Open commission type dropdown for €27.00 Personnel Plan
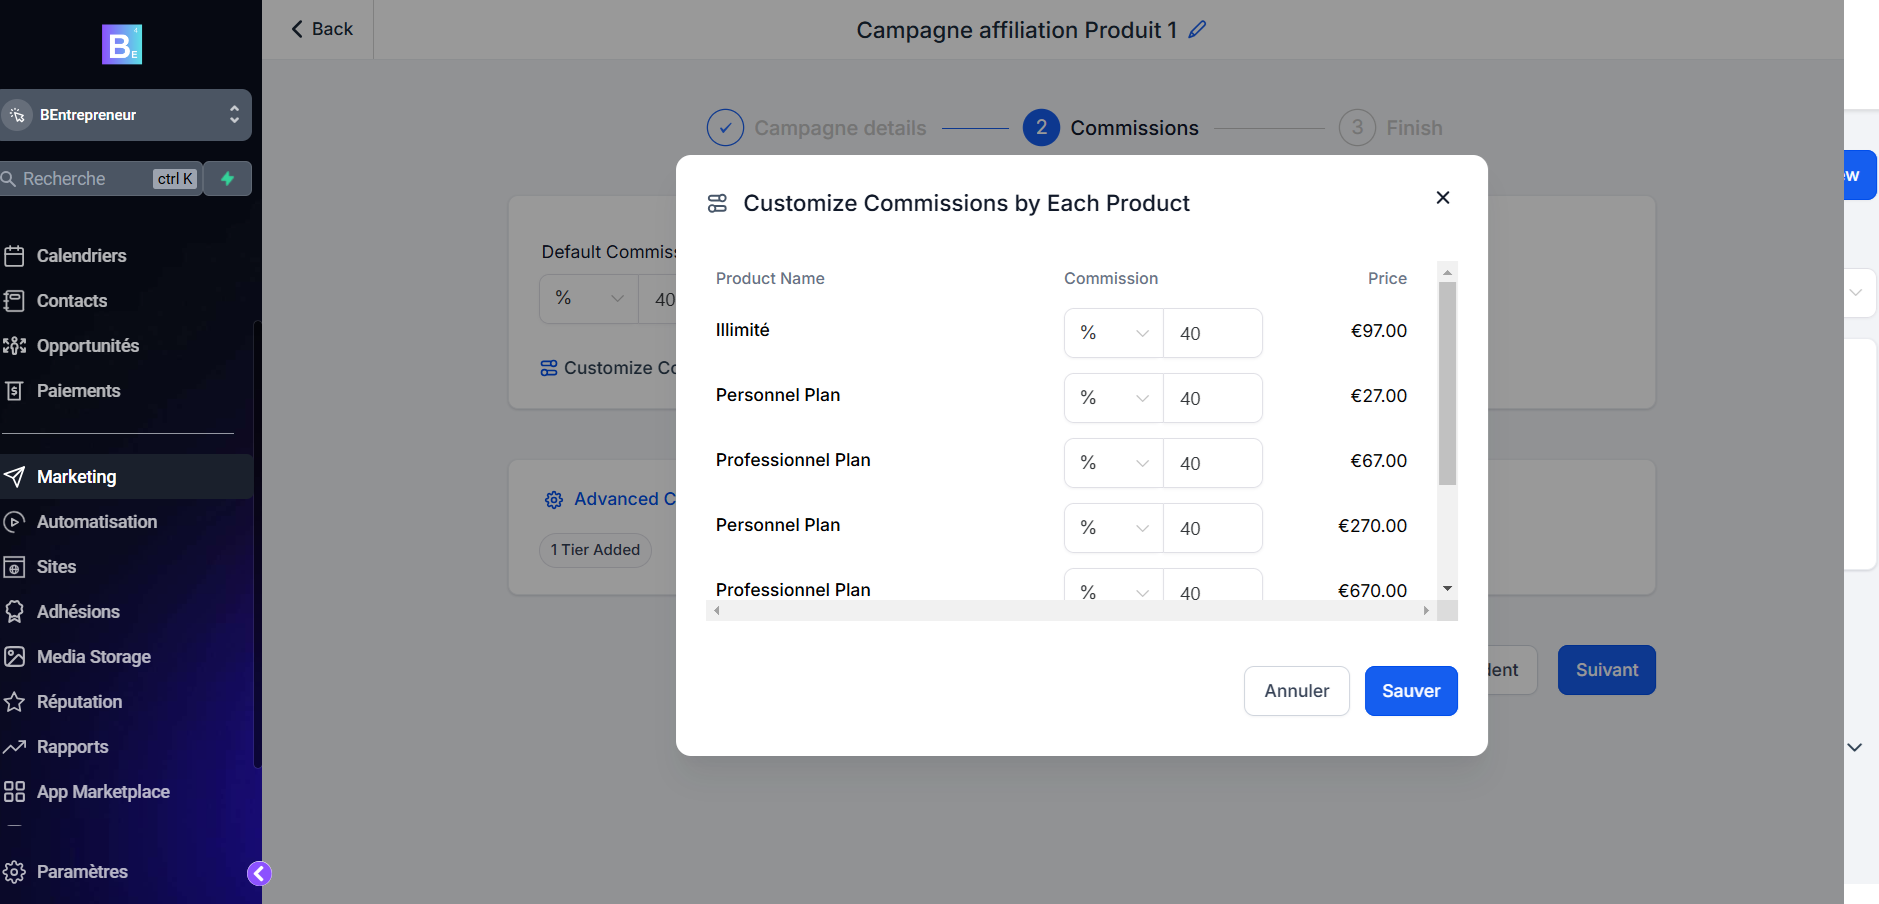This screenshot has height=904, width=1879. click(1114, 398)
